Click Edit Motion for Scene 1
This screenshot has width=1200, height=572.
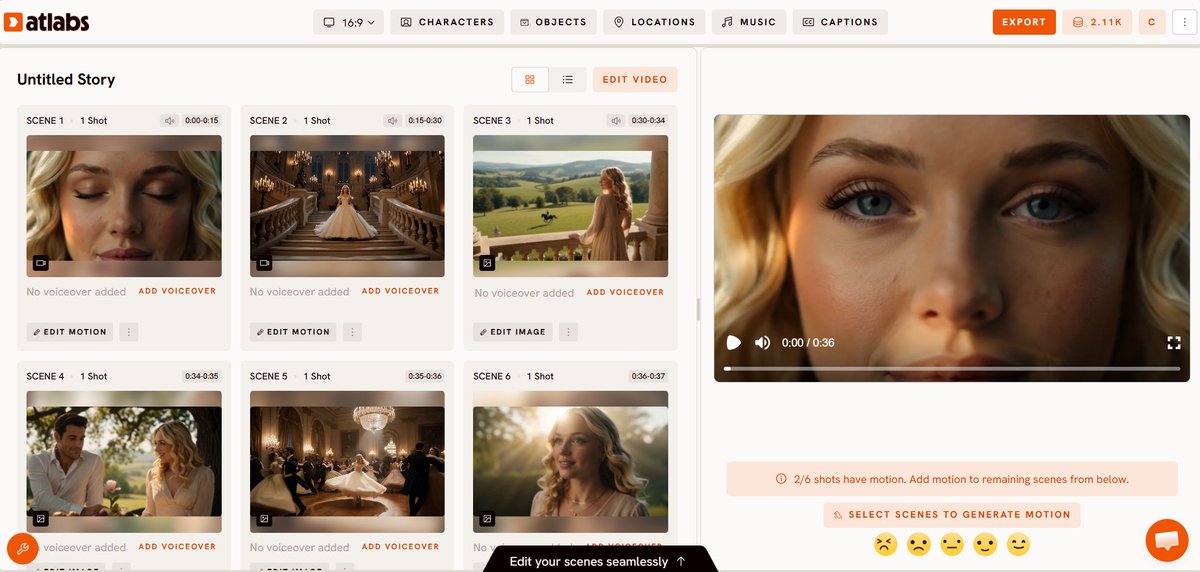(69, 332)
